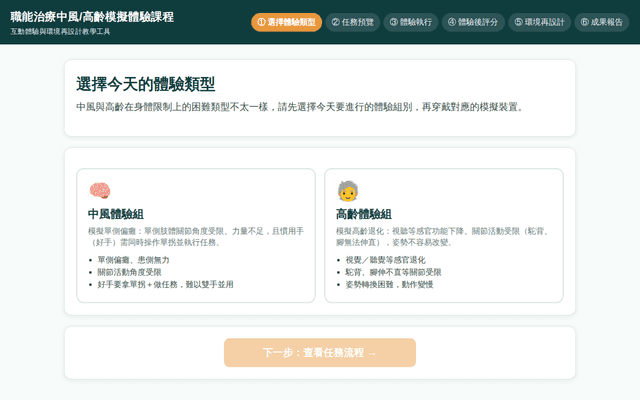Open step ⑥ 成果報告
The height and width of the screenshot is (400, 640).
tap(602, 22)
